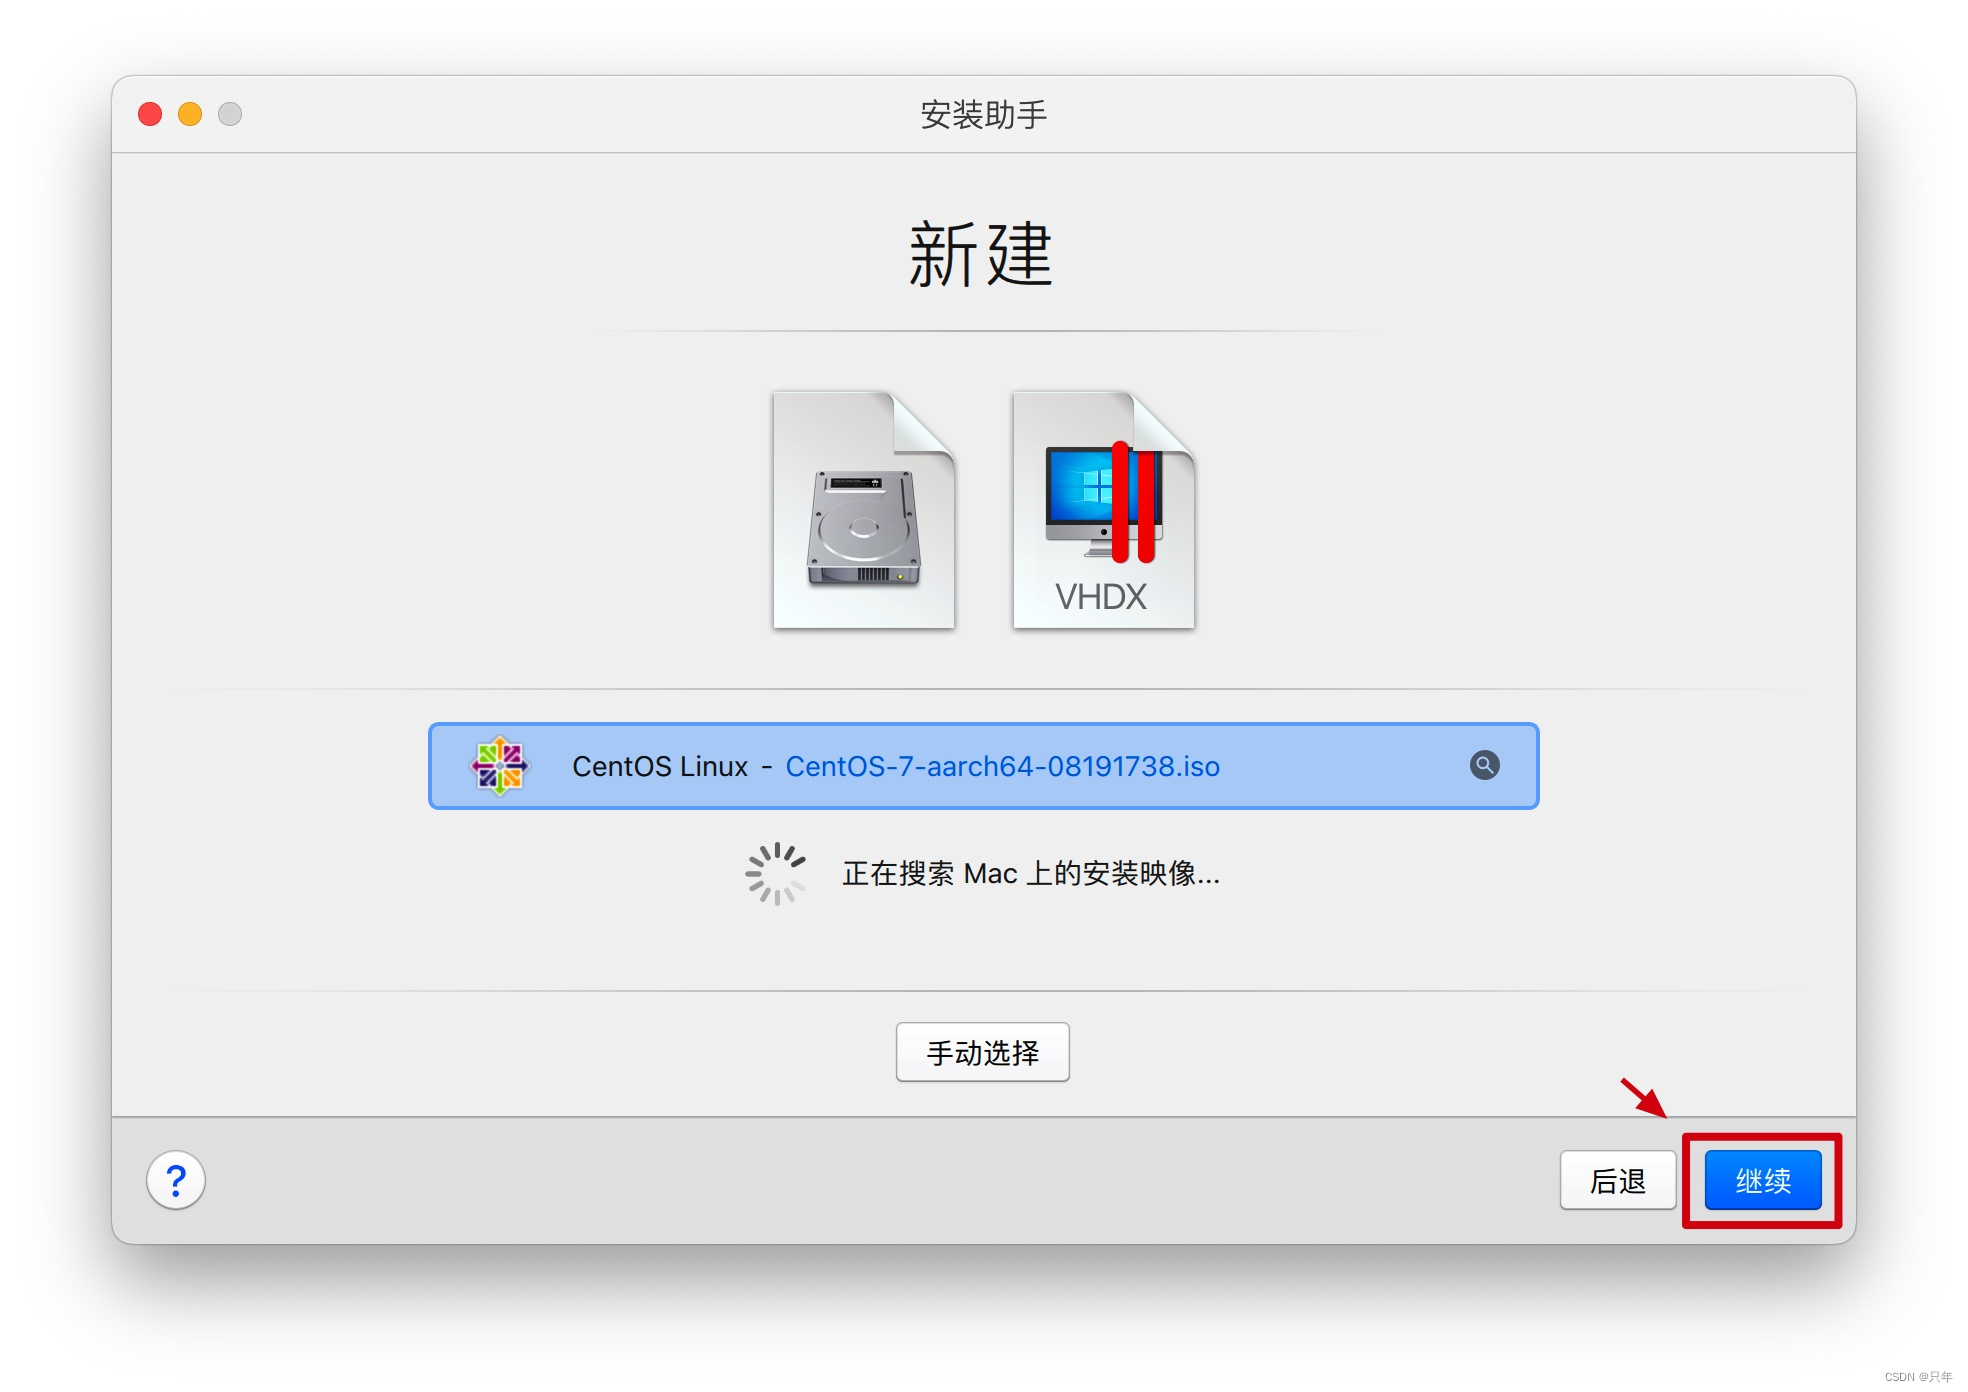Minimize the window using yellow button

tap(190, 114)
